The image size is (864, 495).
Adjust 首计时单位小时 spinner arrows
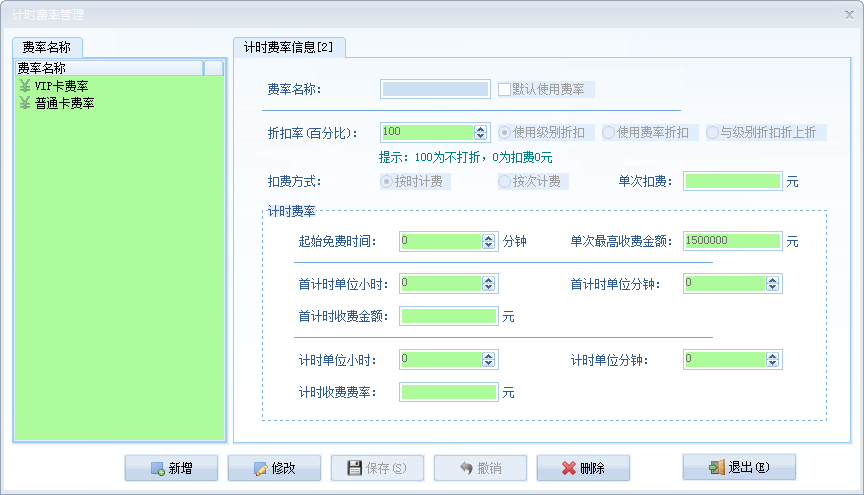488,283
